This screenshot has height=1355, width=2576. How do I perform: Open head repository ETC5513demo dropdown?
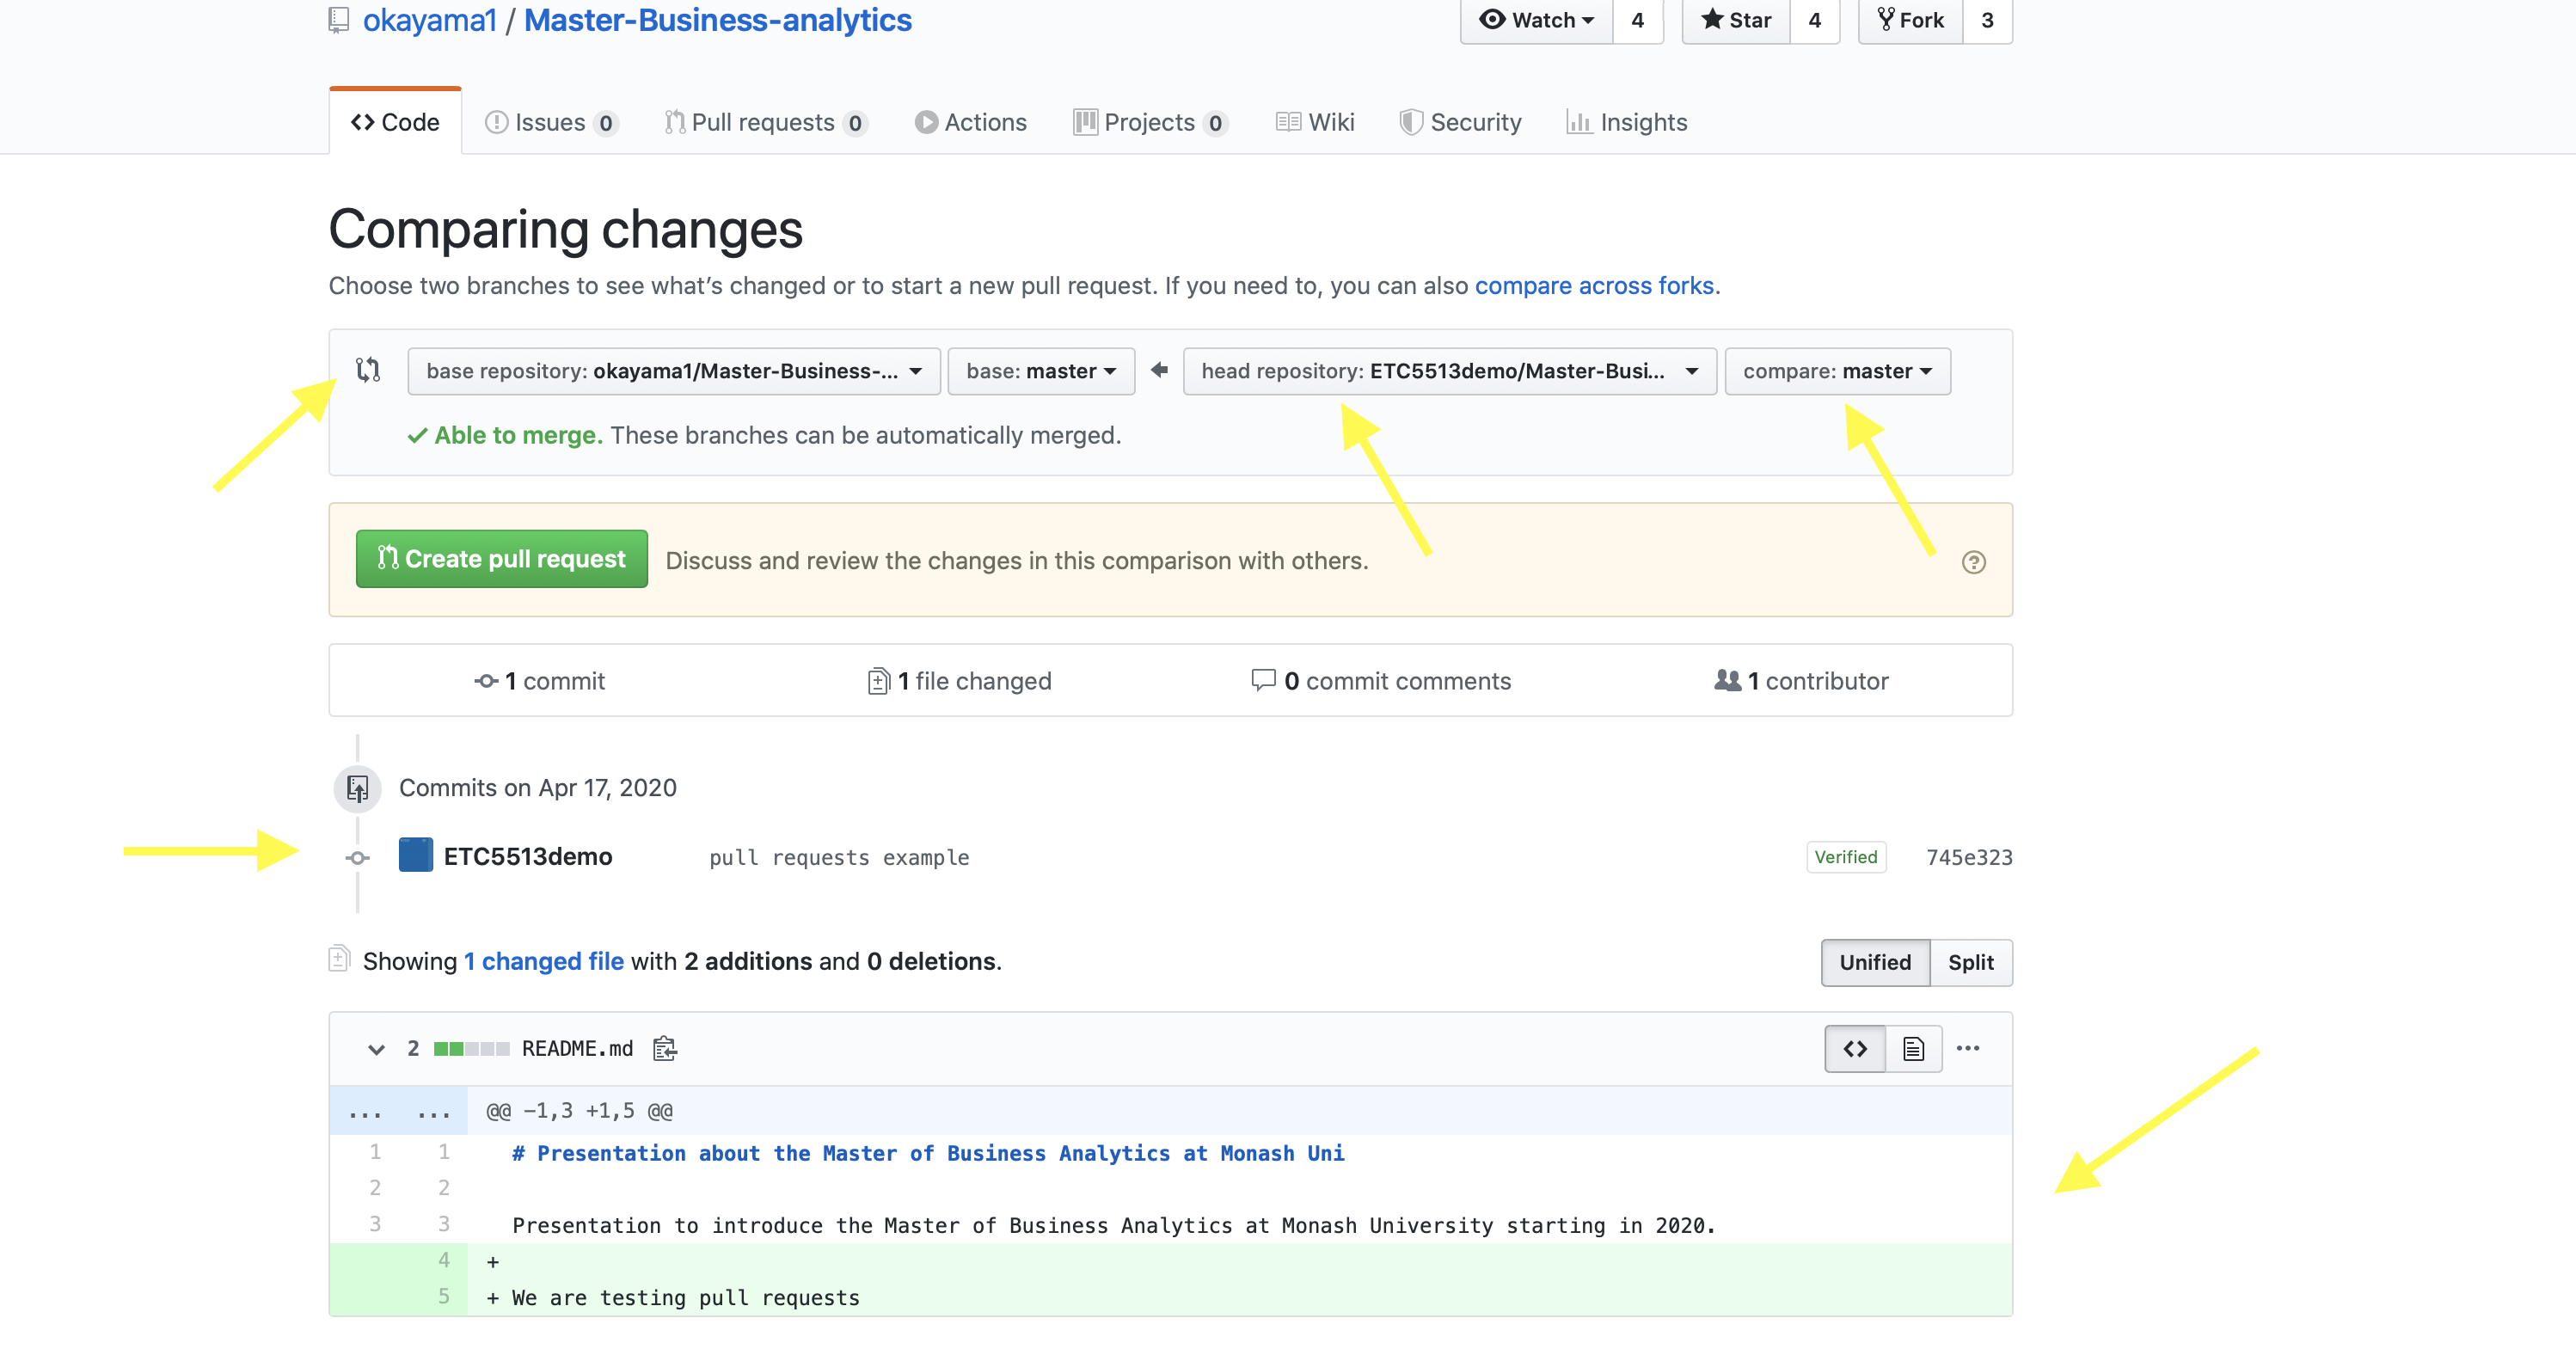pyautogui.click(x=1449, y=371)
